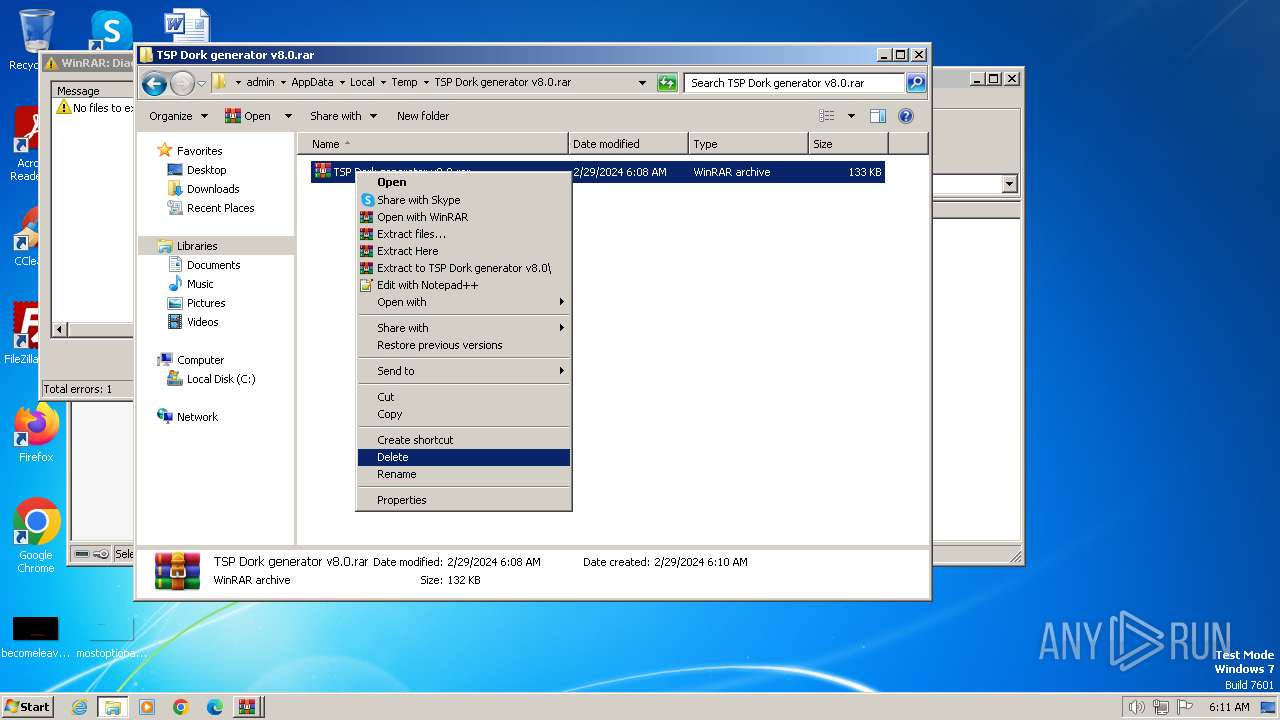Select Network in navigation pane
1280x720 pixels.
[197, 417]
